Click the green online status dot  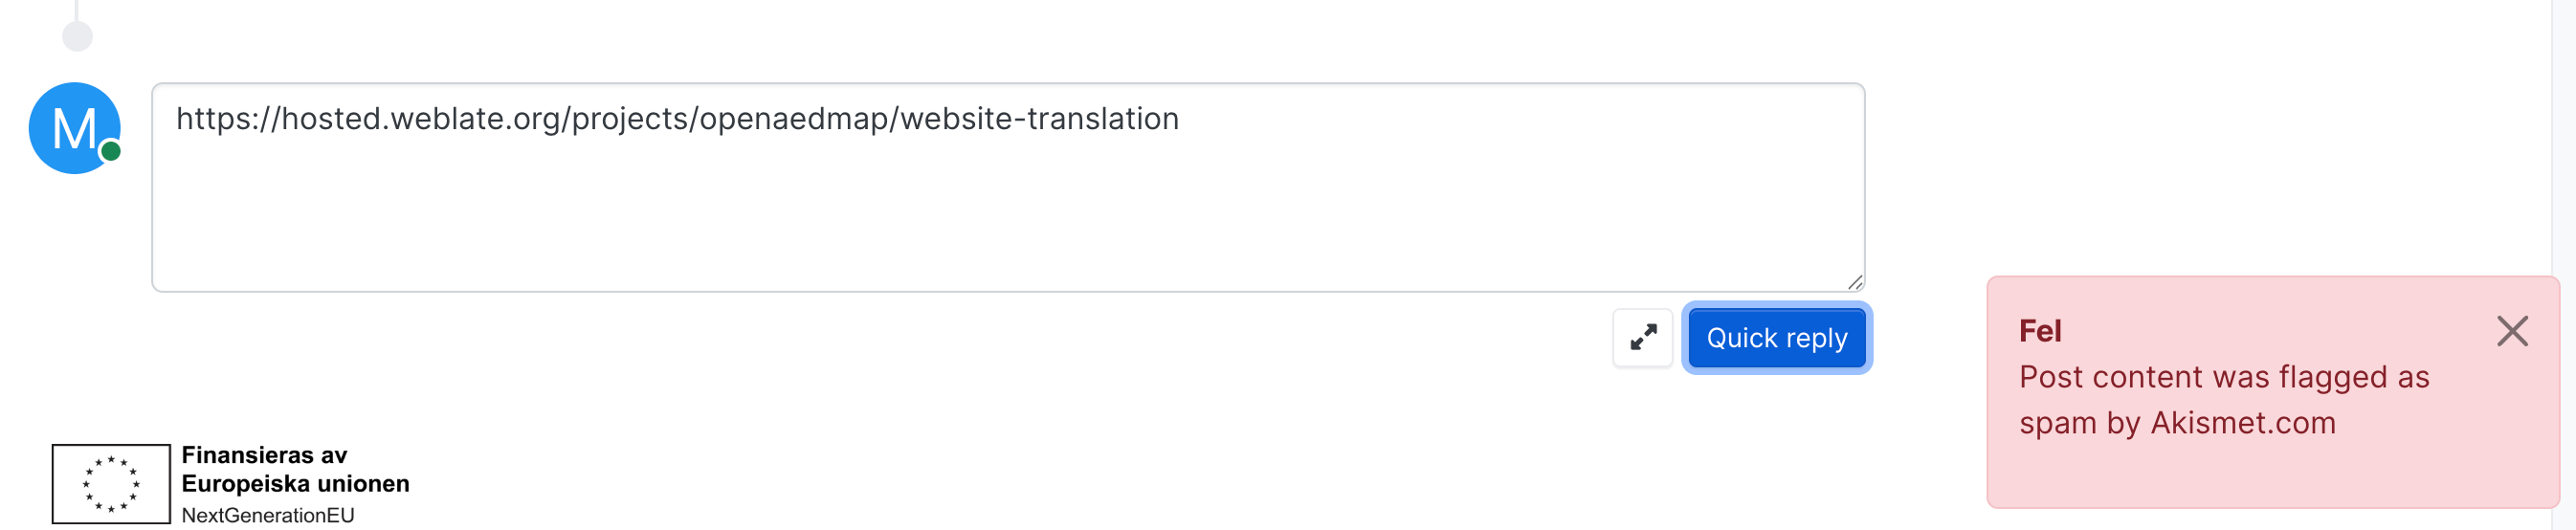pyautogui.click(x=111, y=151)
